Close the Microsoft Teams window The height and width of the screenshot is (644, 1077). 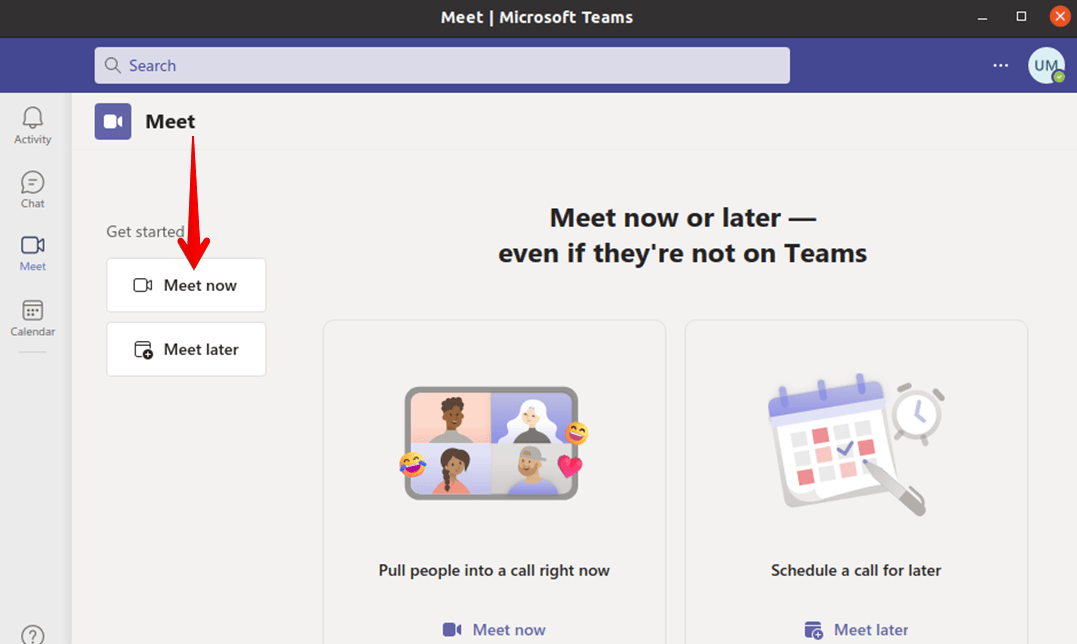[1060, 16]
